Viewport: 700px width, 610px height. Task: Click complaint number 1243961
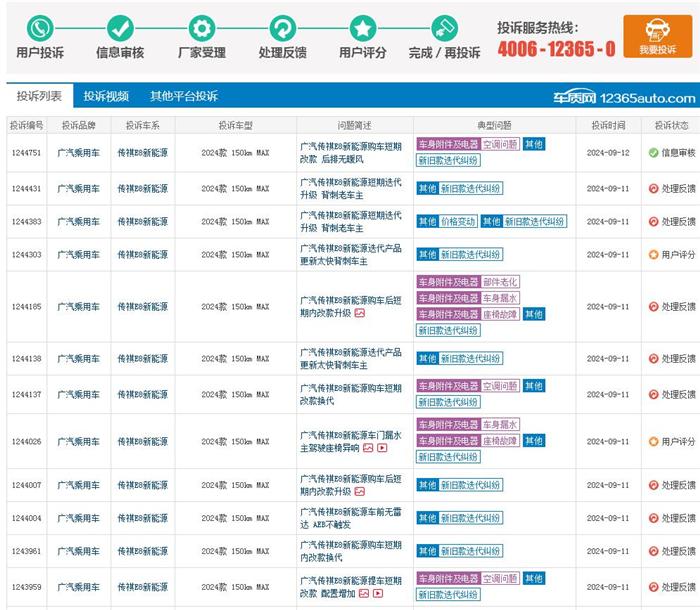27,551
